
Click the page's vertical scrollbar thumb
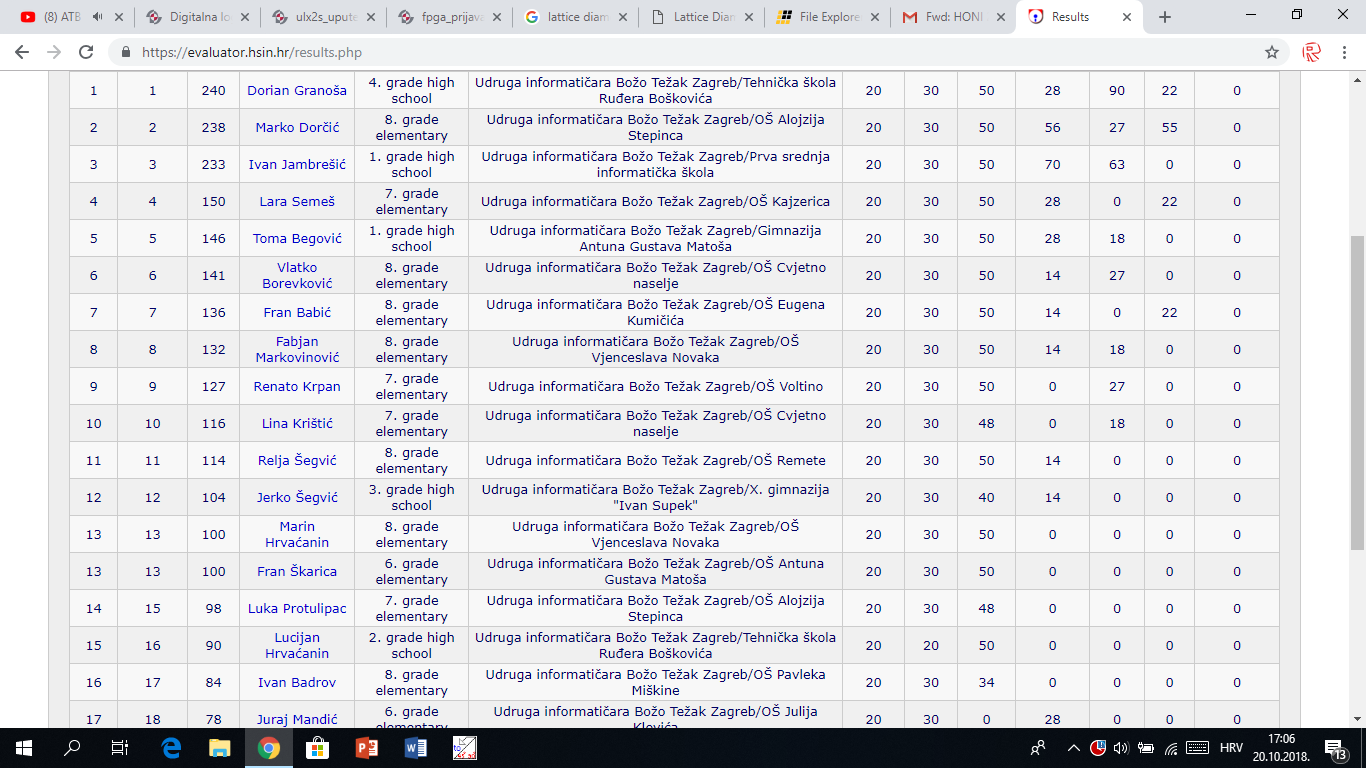coord(1357,390)
